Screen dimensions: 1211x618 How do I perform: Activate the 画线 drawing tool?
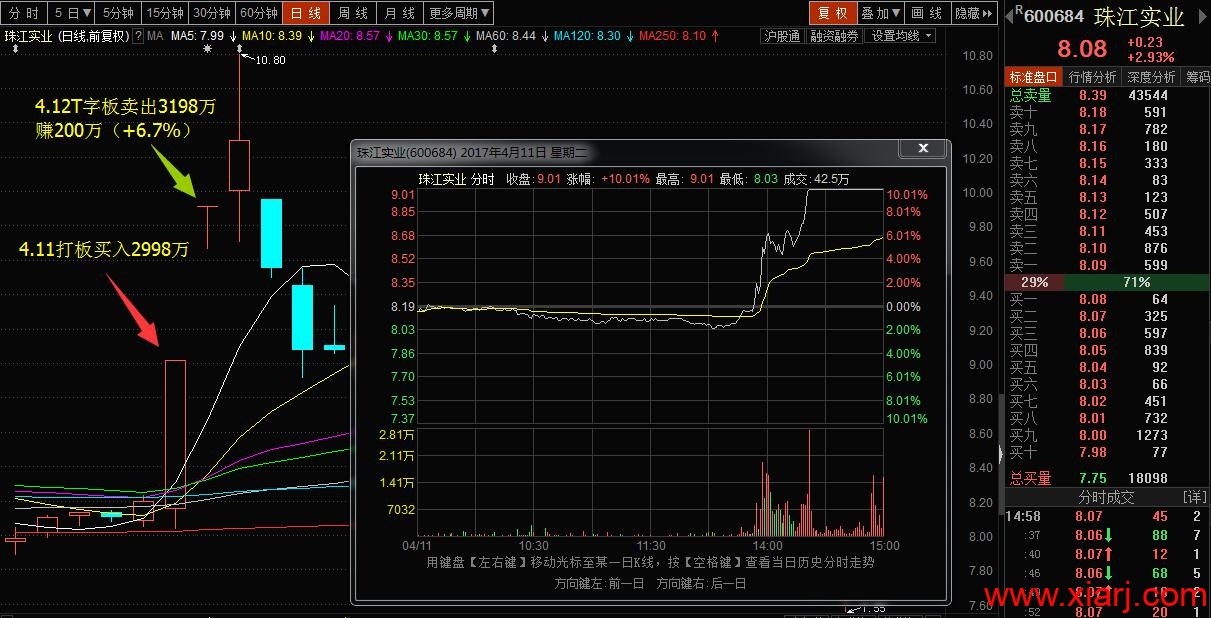click(928, 13)
